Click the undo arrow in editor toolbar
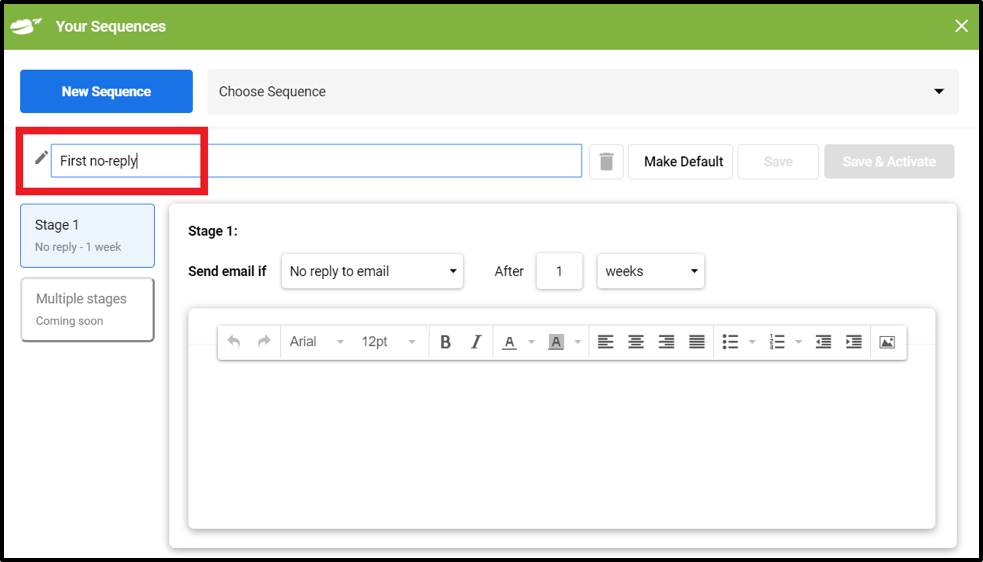Screen dimensions: 983x562 click(234, 342)
